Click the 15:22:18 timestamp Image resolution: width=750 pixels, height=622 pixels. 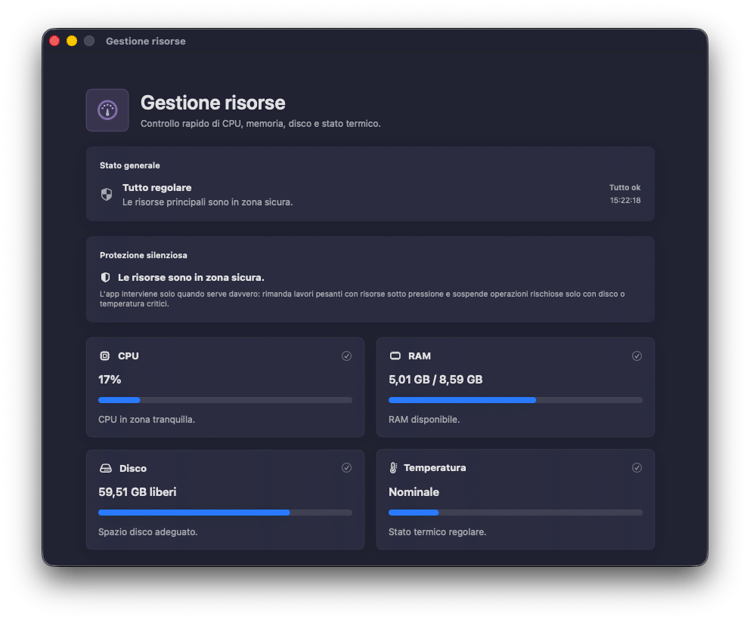[625, 200]
